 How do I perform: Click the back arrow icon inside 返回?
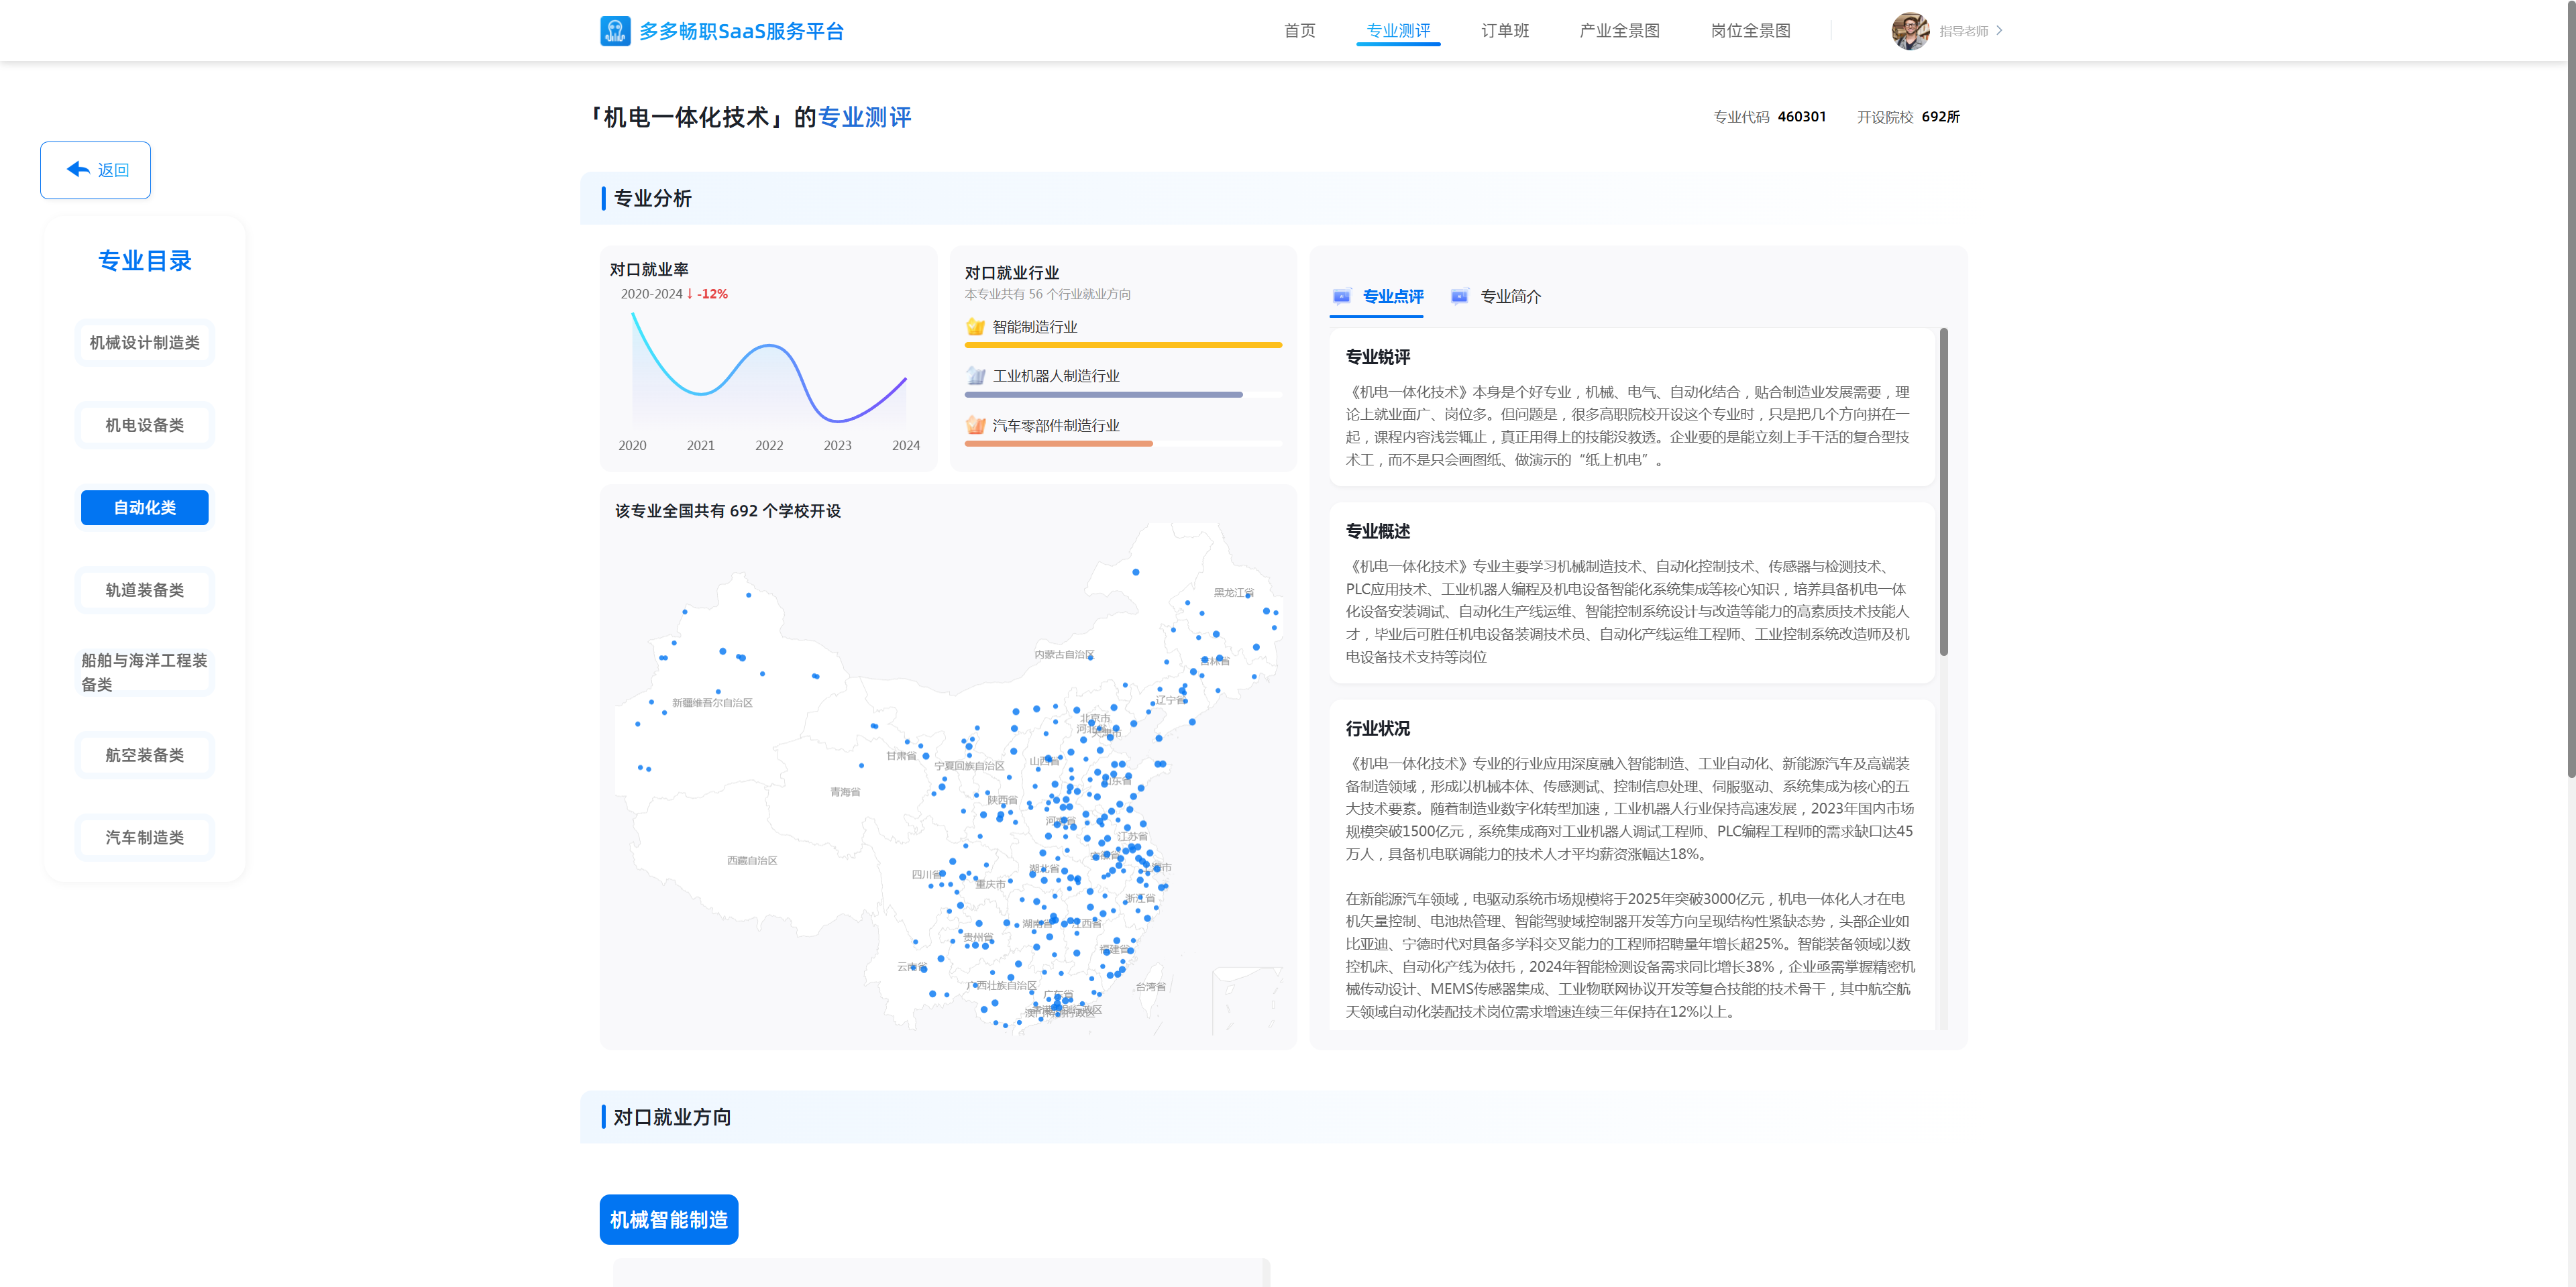click(x=77, y=168)
